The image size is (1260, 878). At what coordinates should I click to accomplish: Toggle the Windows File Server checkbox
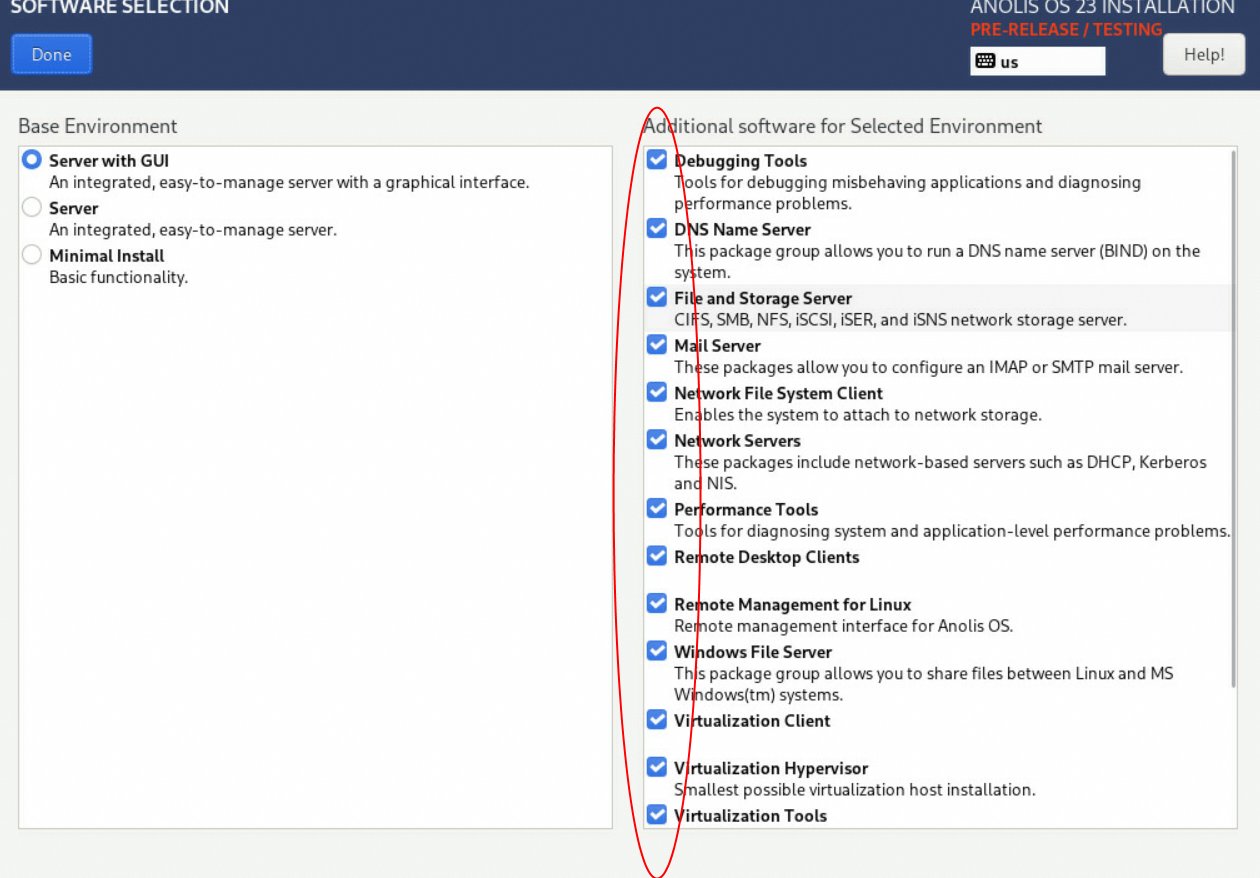[657, 651]
